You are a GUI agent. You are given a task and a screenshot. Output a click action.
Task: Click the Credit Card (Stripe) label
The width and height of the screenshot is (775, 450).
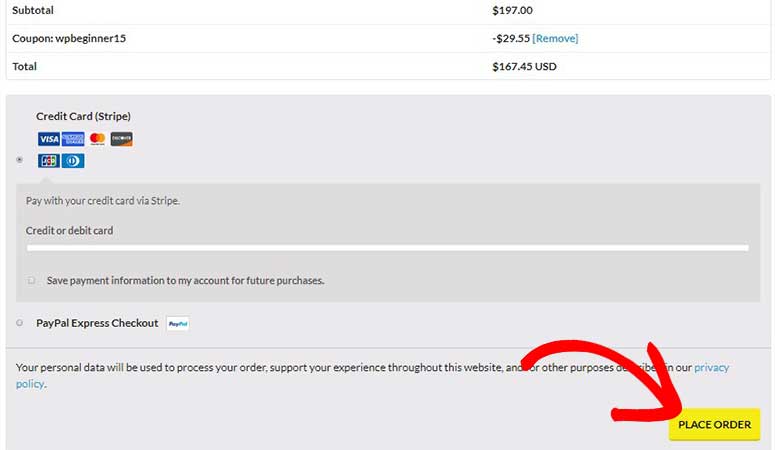(x=84, y=116)
